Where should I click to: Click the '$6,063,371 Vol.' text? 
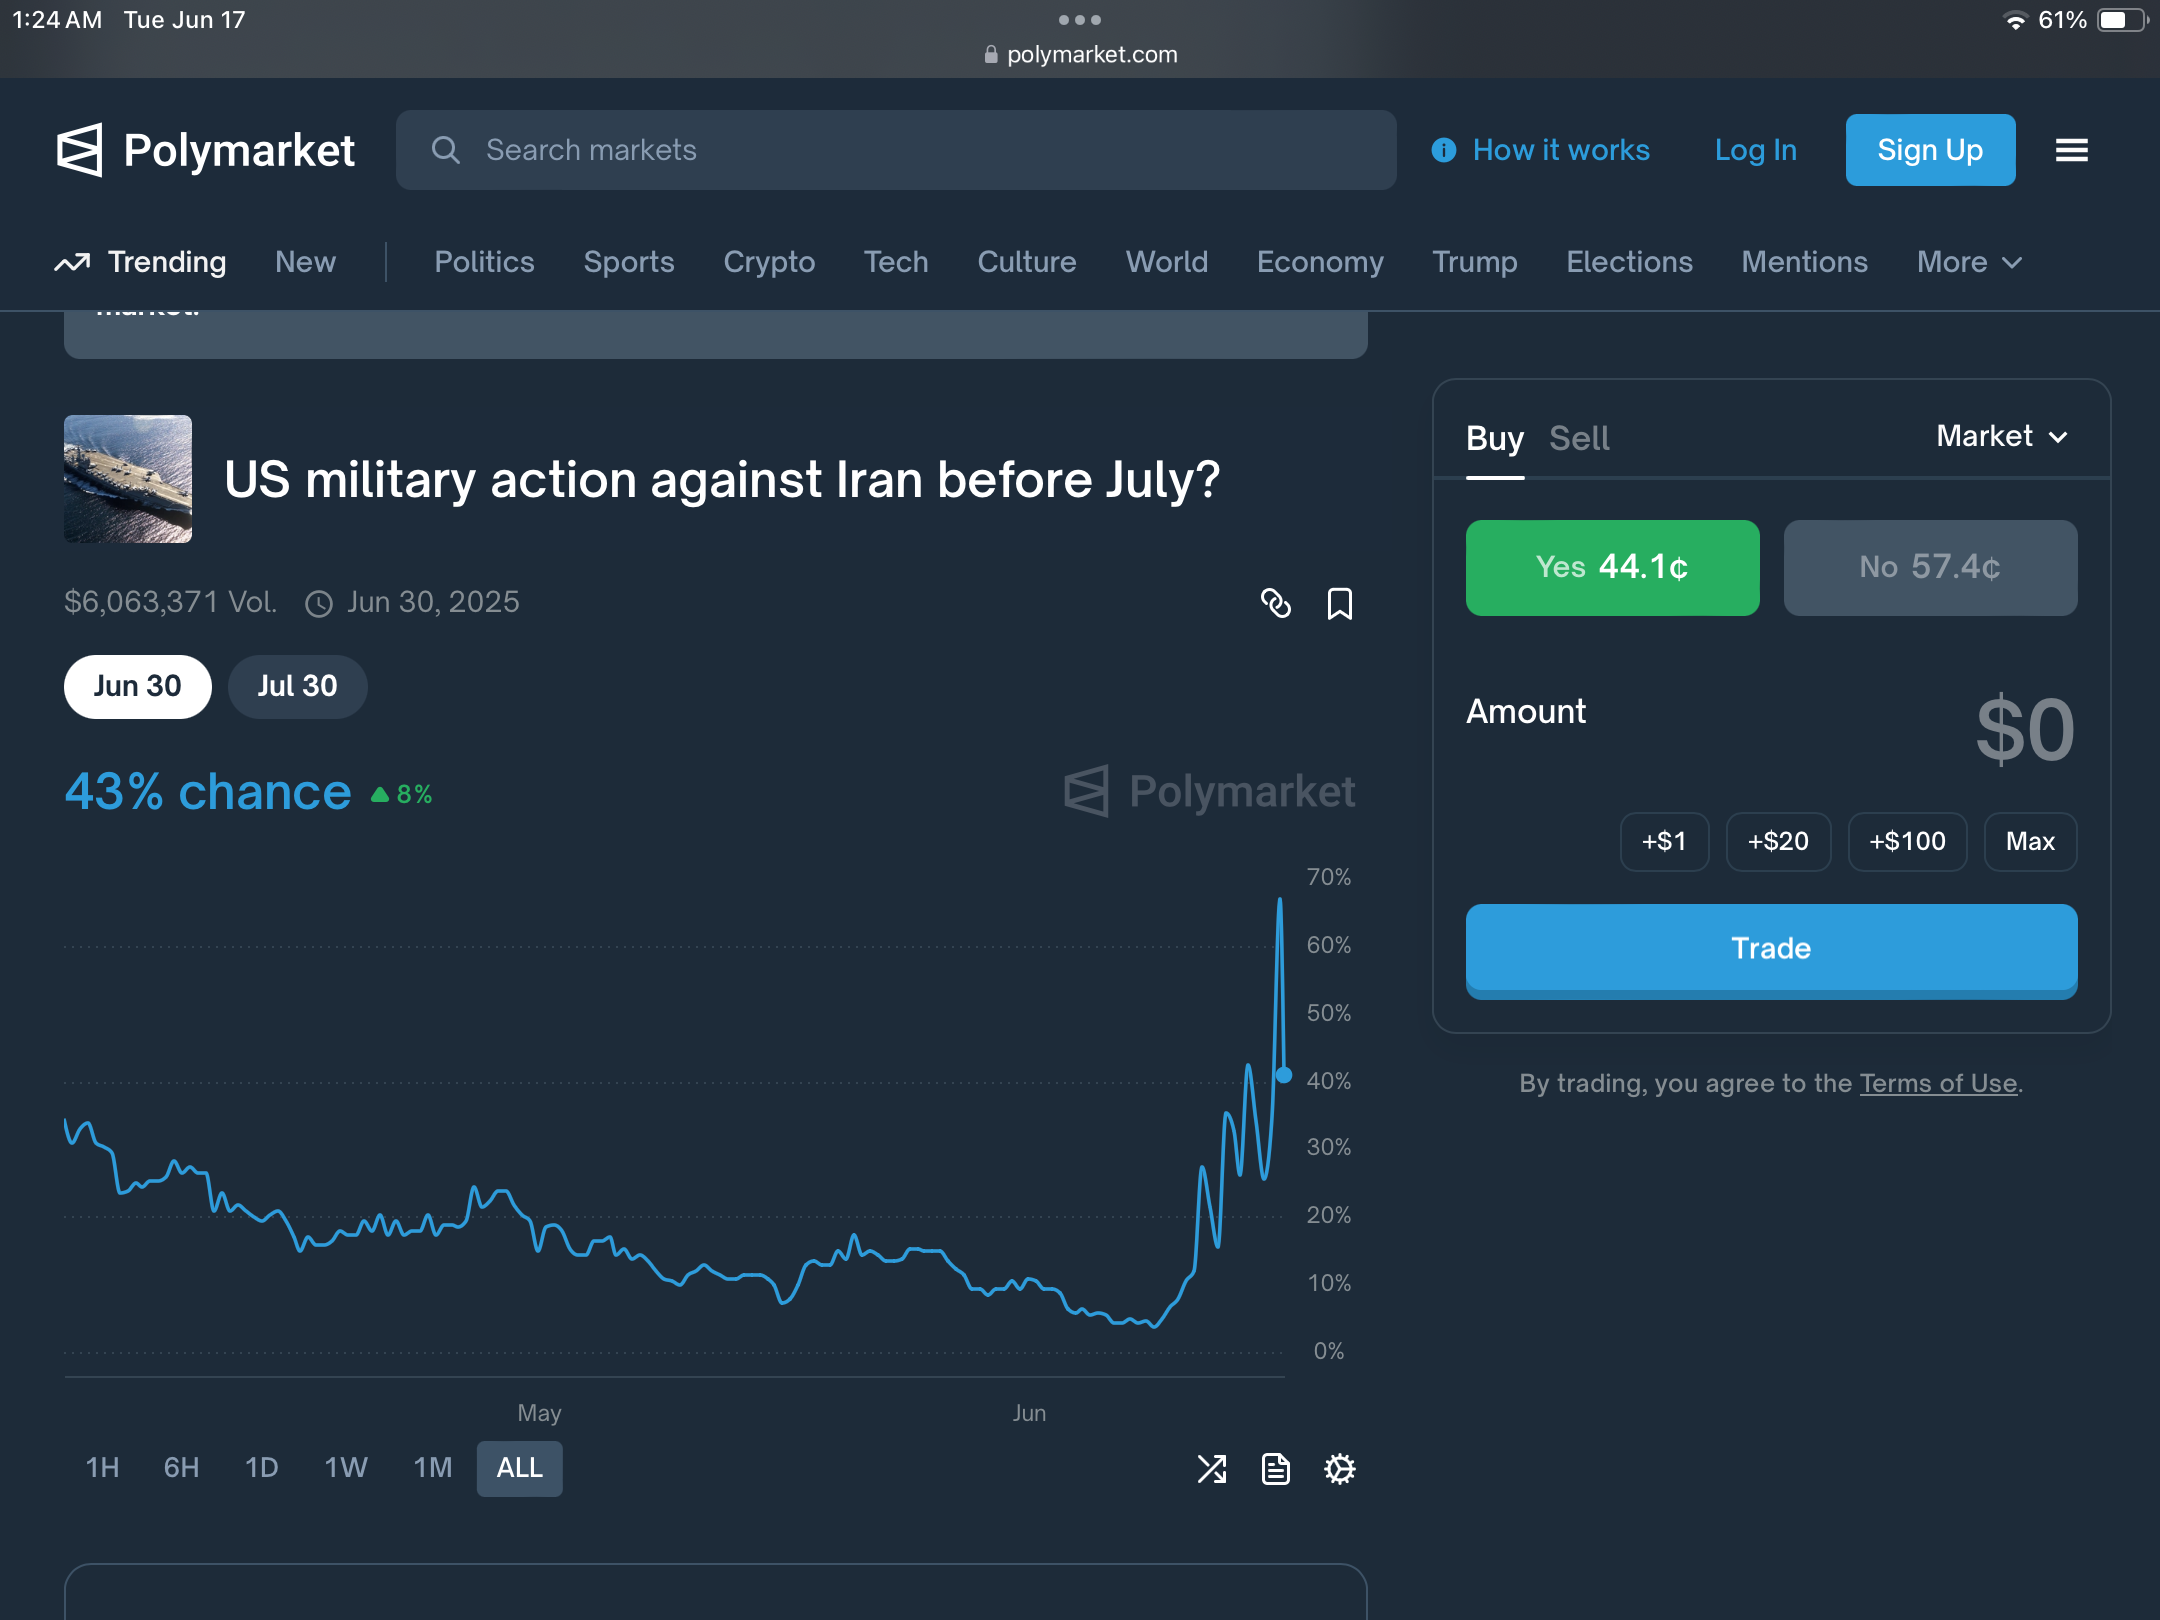170,602
